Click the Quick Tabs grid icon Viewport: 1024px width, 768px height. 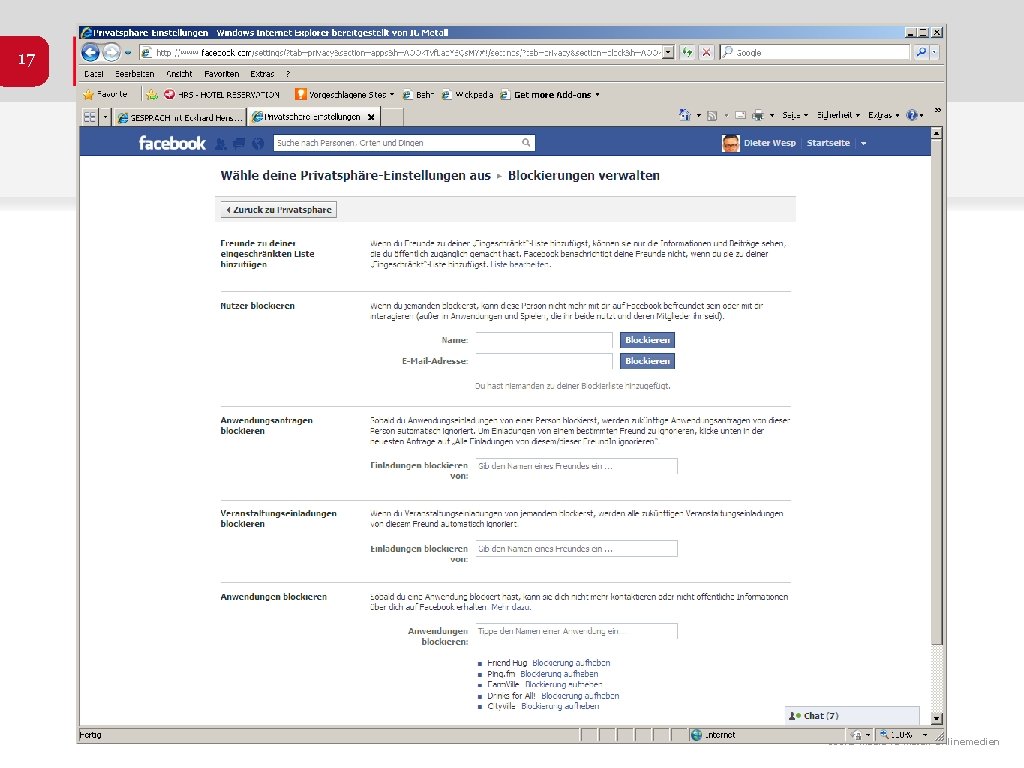point(89,117)
